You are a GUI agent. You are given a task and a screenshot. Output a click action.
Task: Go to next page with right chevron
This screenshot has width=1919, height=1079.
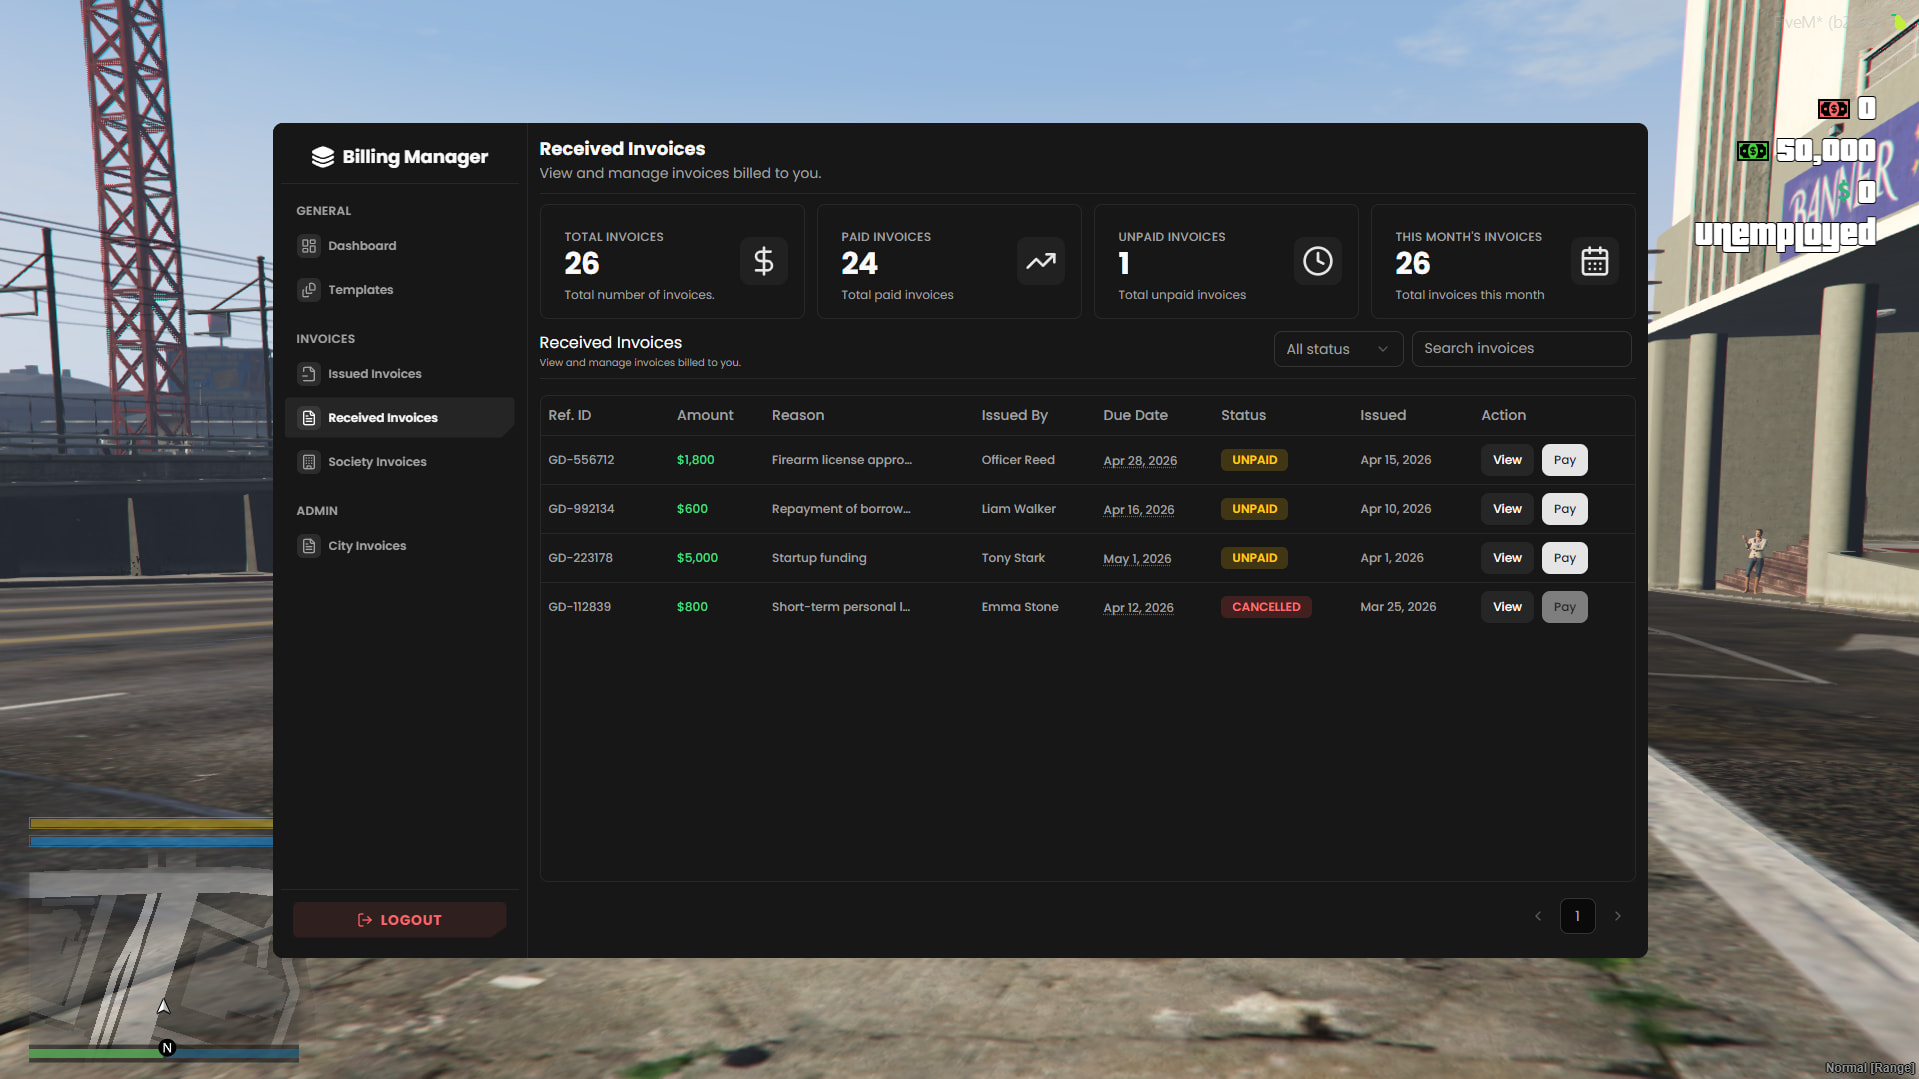1617,916
